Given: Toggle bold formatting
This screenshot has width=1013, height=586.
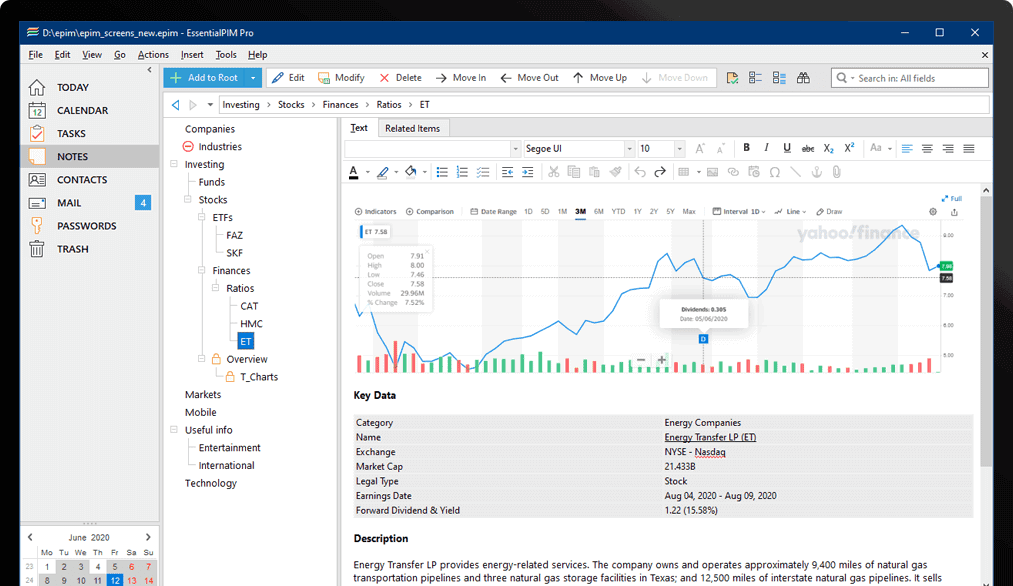Looking at the screenshot, I should pyautogui.click(x=746, y=148).
